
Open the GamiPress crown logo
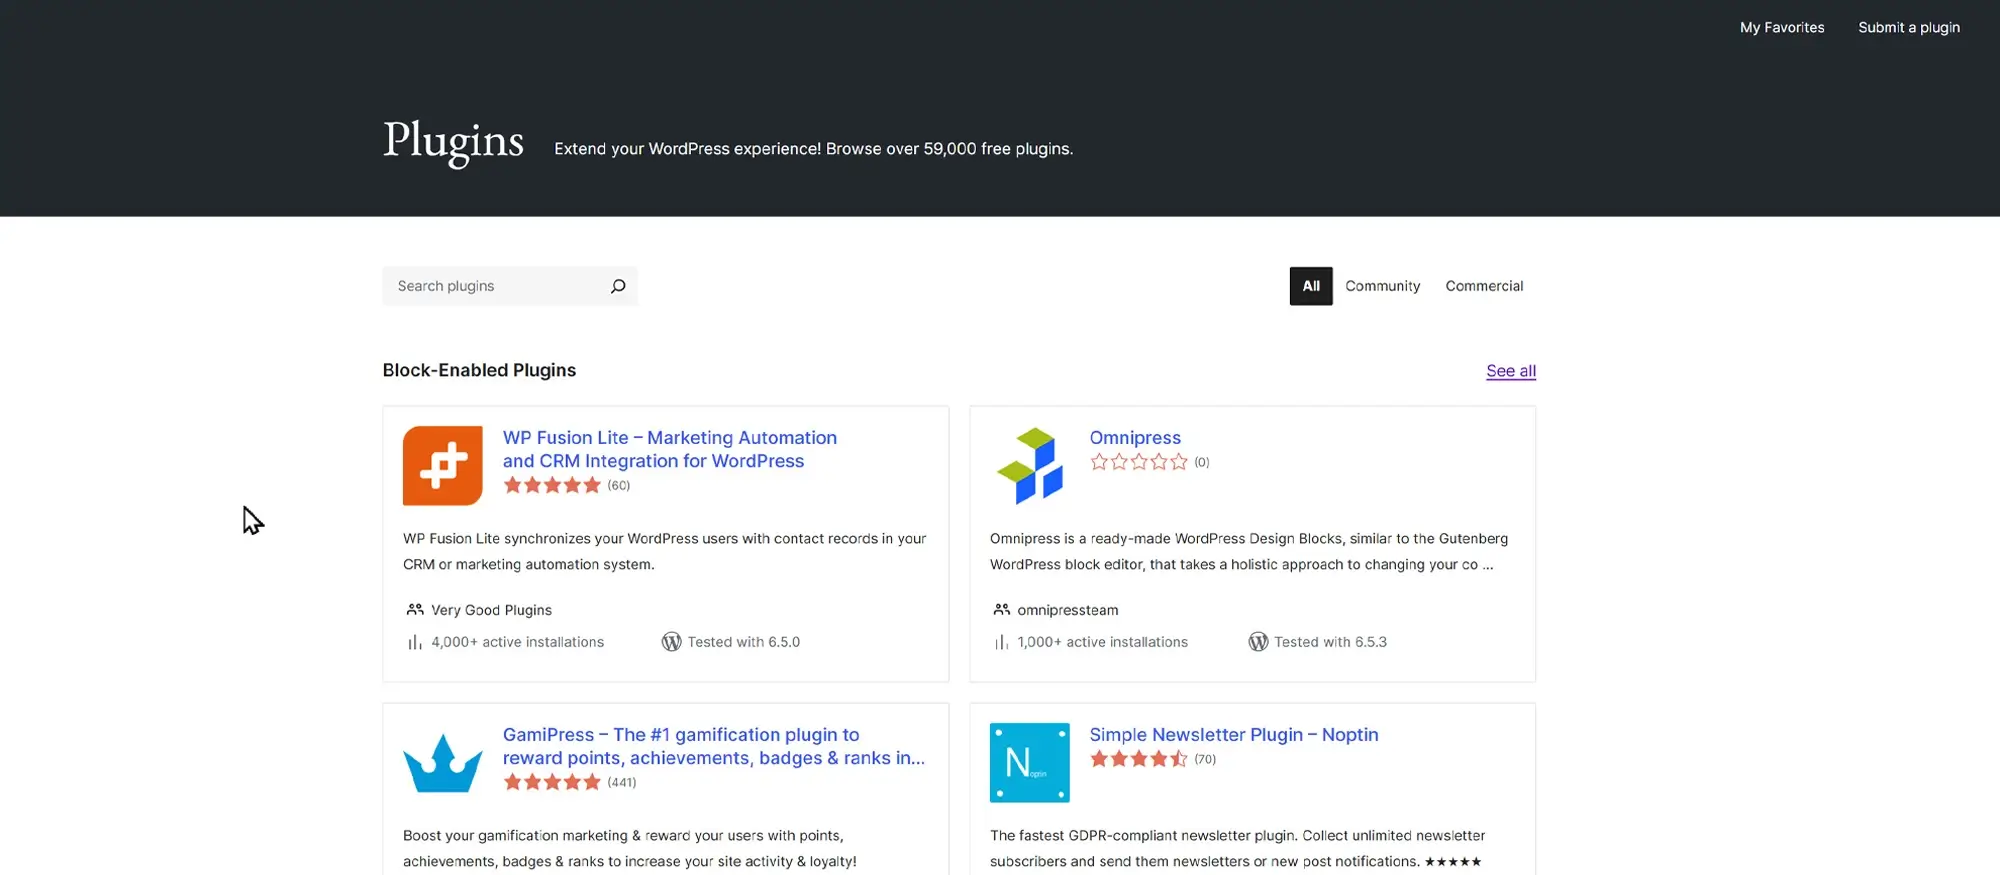[443, 763]
